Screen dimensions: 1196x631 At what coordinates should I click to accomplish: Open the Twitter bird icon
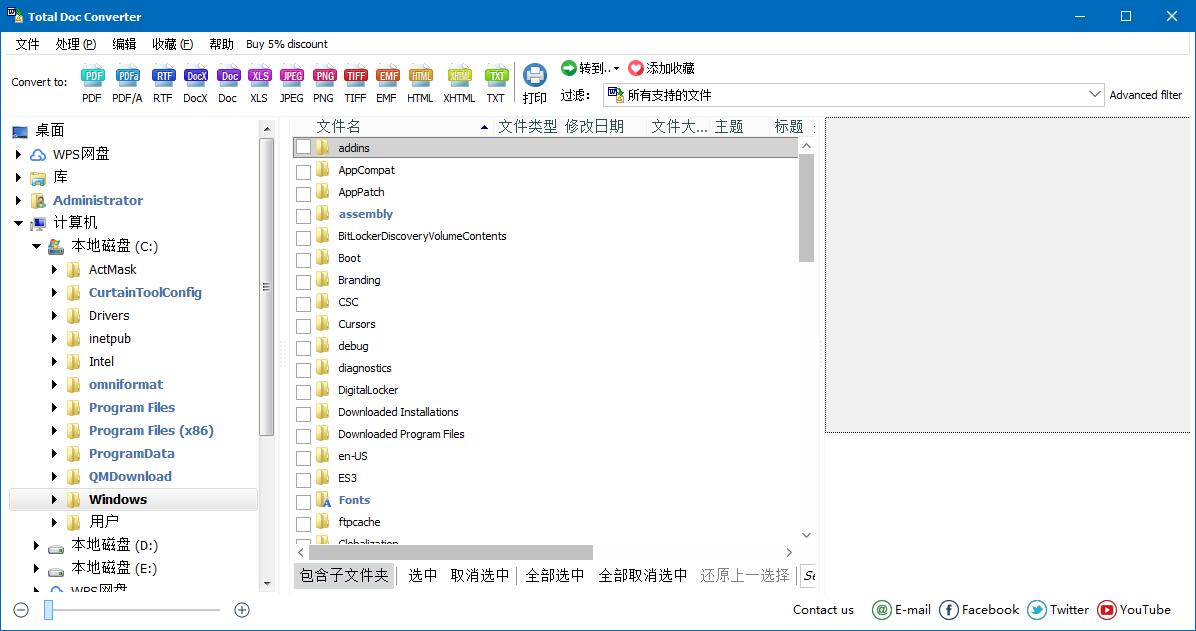1037,610
